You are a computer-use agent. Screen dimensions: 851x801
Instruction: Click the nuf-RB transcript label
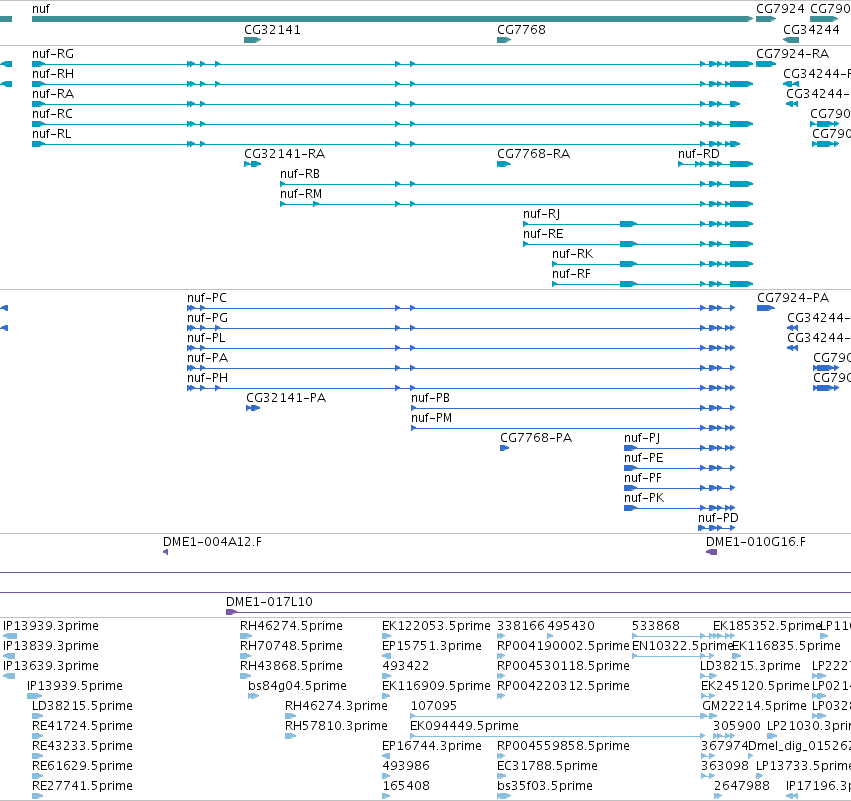click(300, 174)
